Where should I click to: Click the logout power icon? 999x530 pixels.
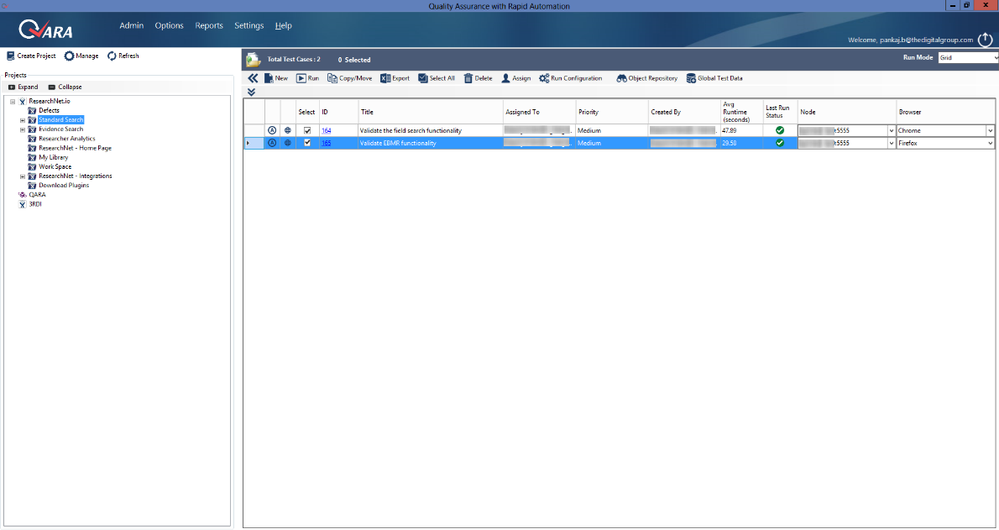[985, 39]
